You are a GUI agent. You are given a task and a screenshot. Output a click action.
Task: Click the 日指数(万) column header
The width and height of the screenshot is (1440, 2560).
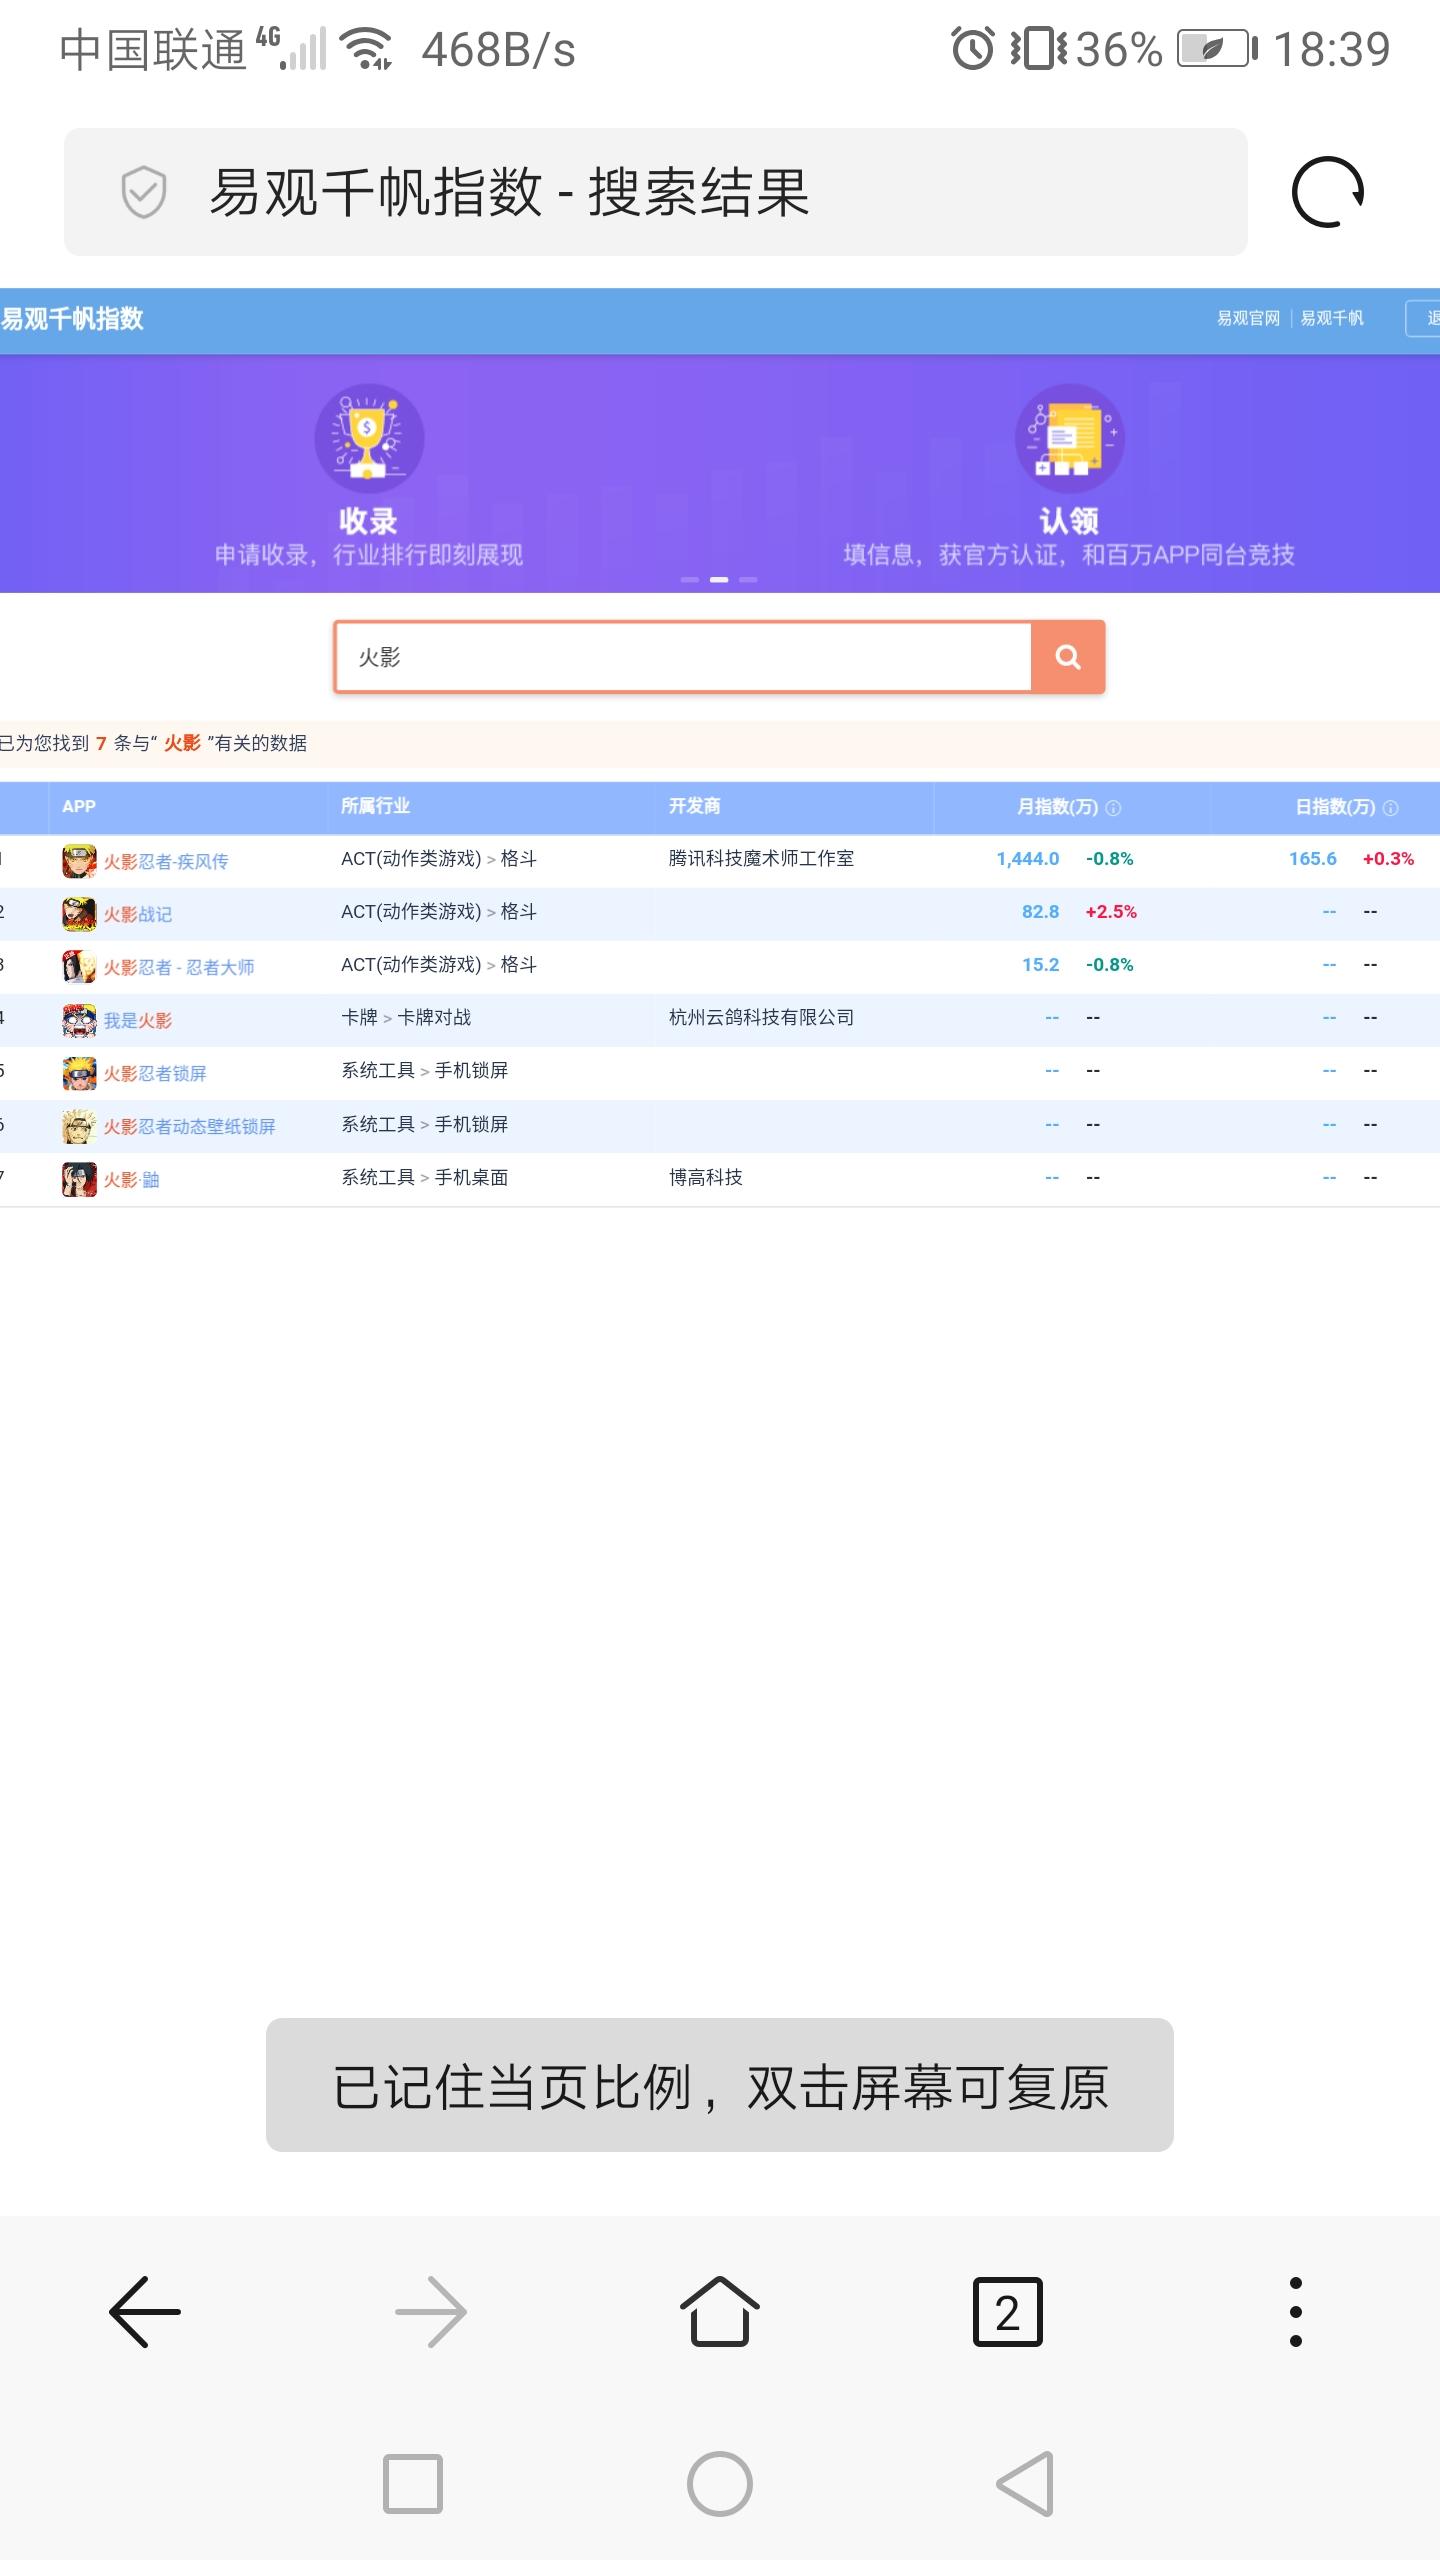pos(1335,807)
